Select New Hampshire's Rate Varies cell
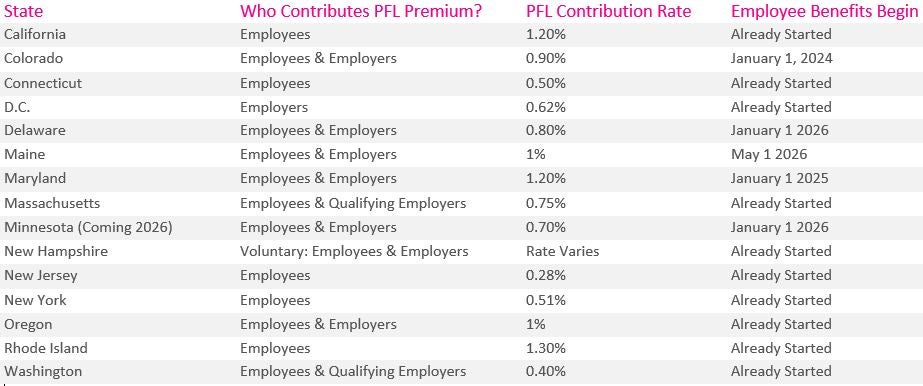923x386 pixels. pyautogui.click(x=563, y=251)
